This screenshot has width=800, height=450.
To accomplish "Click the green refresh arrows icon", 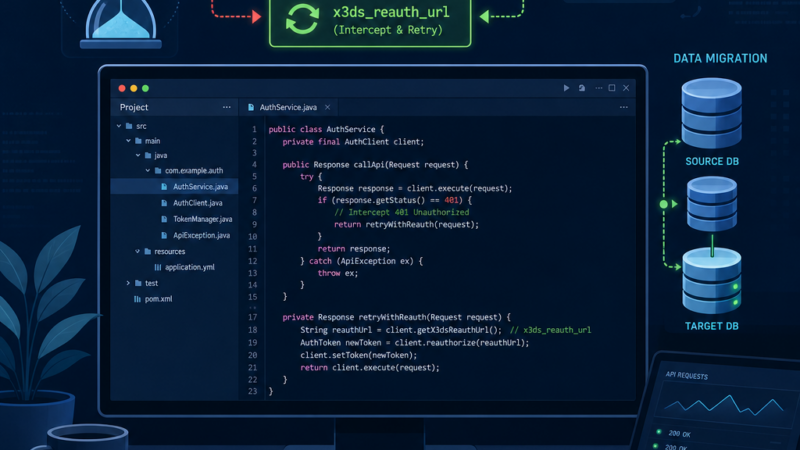I will pos(302,19).
